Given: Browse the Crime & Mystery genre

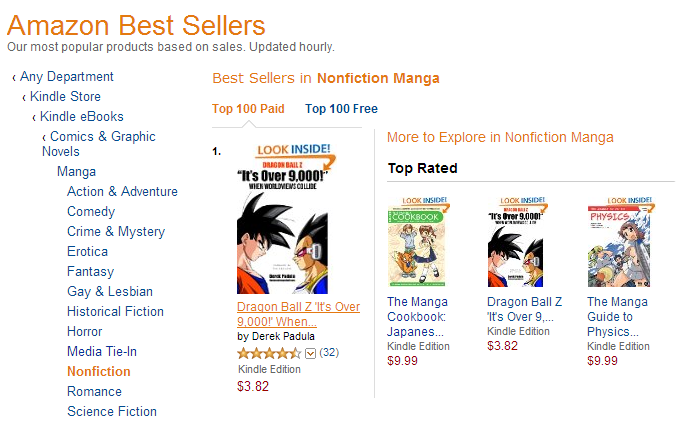Looking at the screenshot, I should 116,232.
